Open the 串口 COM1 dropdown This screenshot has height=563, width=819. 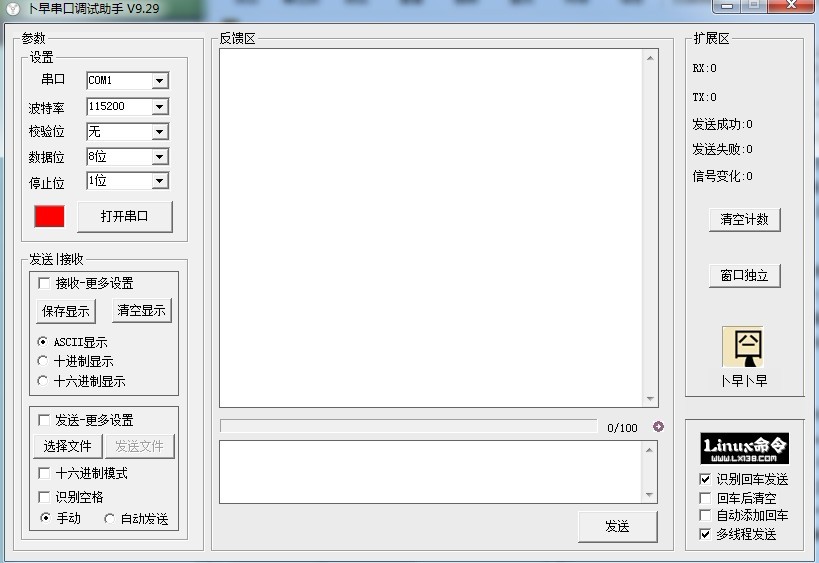(x=159, y=81)
